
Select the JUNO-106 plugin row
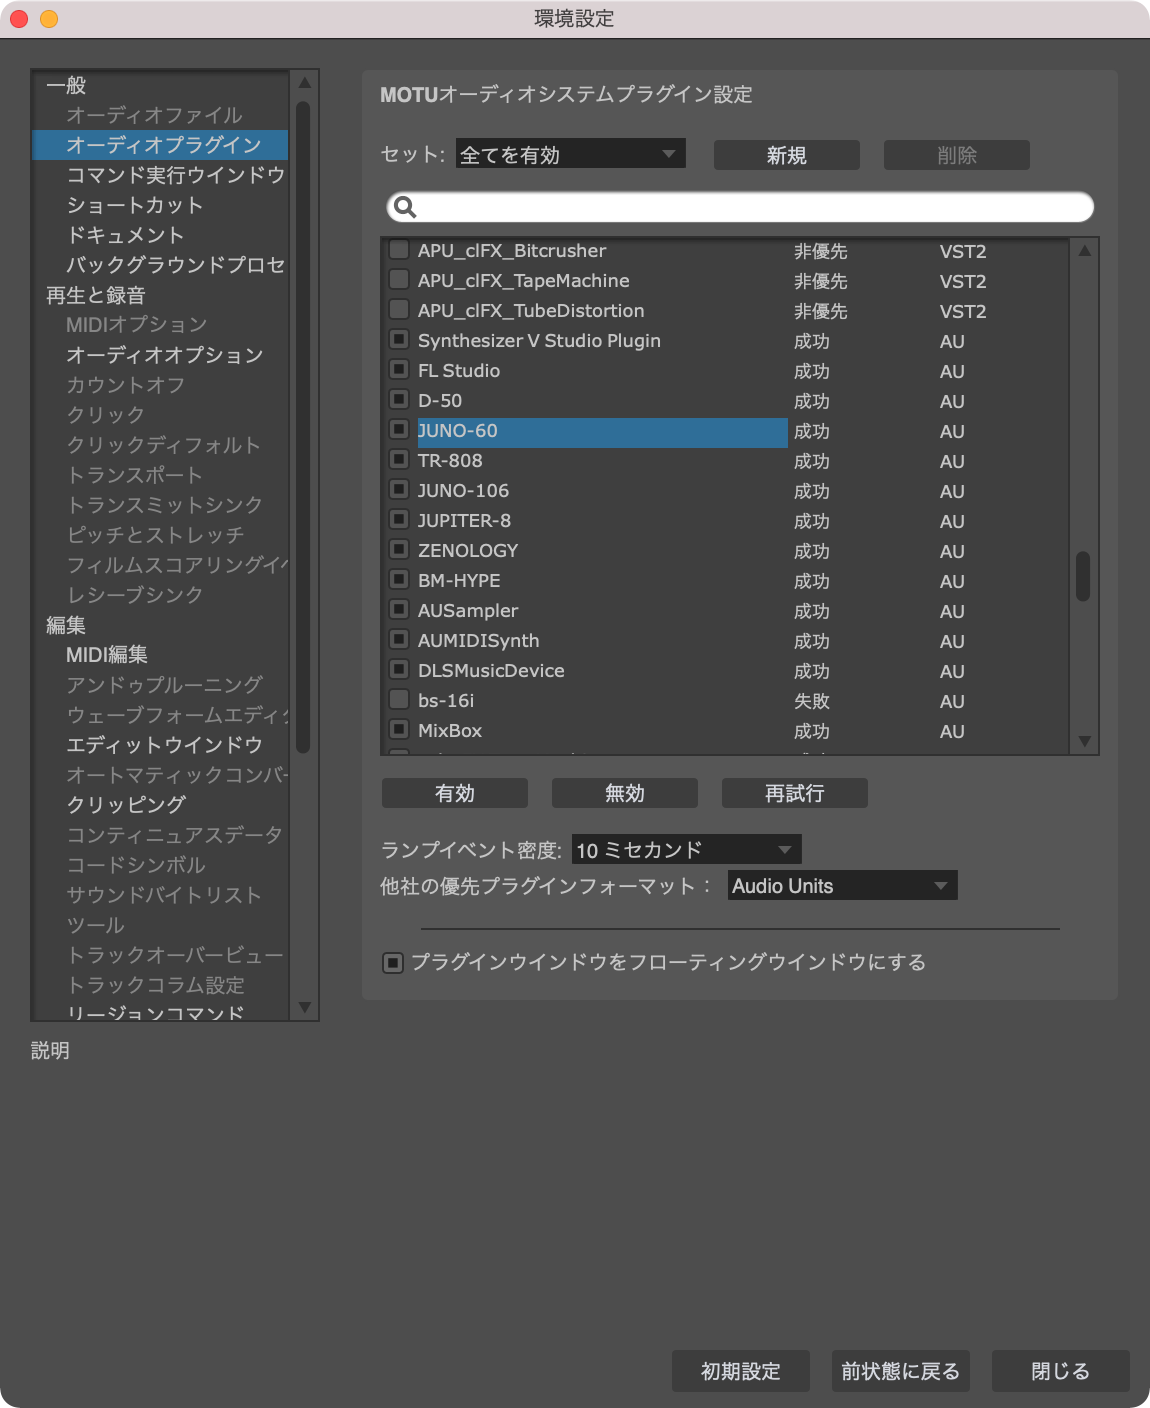pyautogui.click(x=727, y=490)
